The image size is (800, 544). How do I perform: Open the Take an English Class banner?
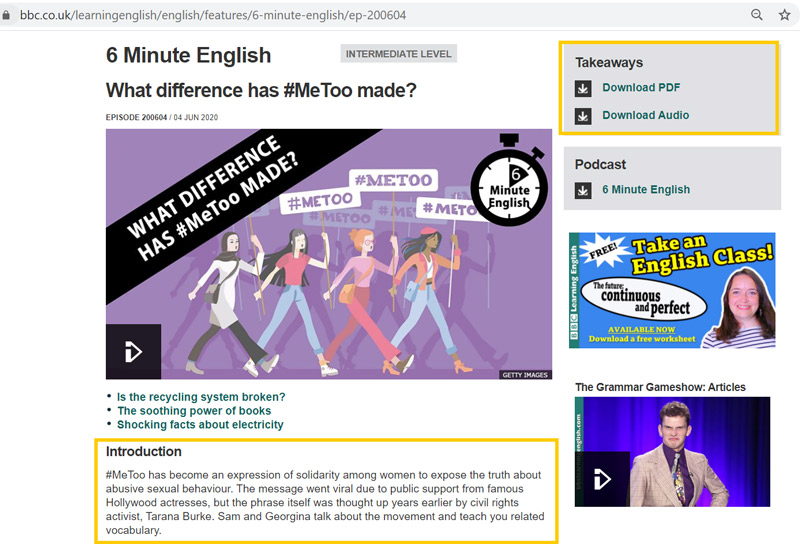coord(671,290)
